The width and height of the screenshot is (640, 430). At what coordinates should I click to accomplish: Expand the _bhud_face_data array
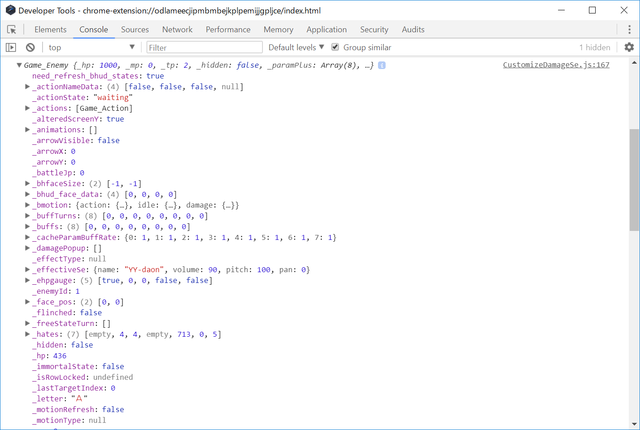click(27, 194)
